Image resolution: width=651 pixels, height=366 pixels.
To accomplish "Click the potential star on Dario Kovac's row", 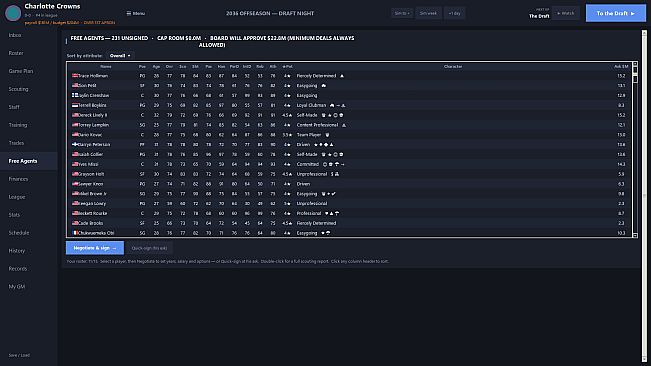I will click(290, 135).
